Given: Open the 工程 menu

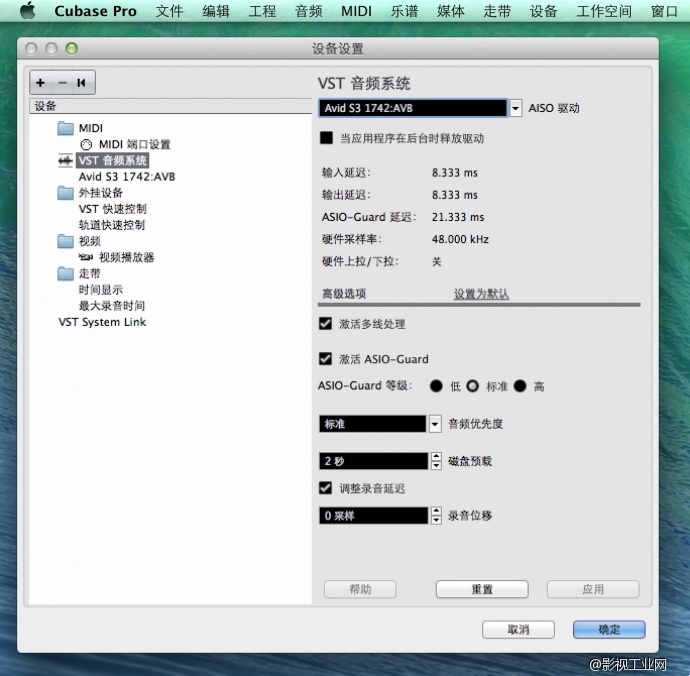Looking at the screenshot, I should [x=263, y=11].
